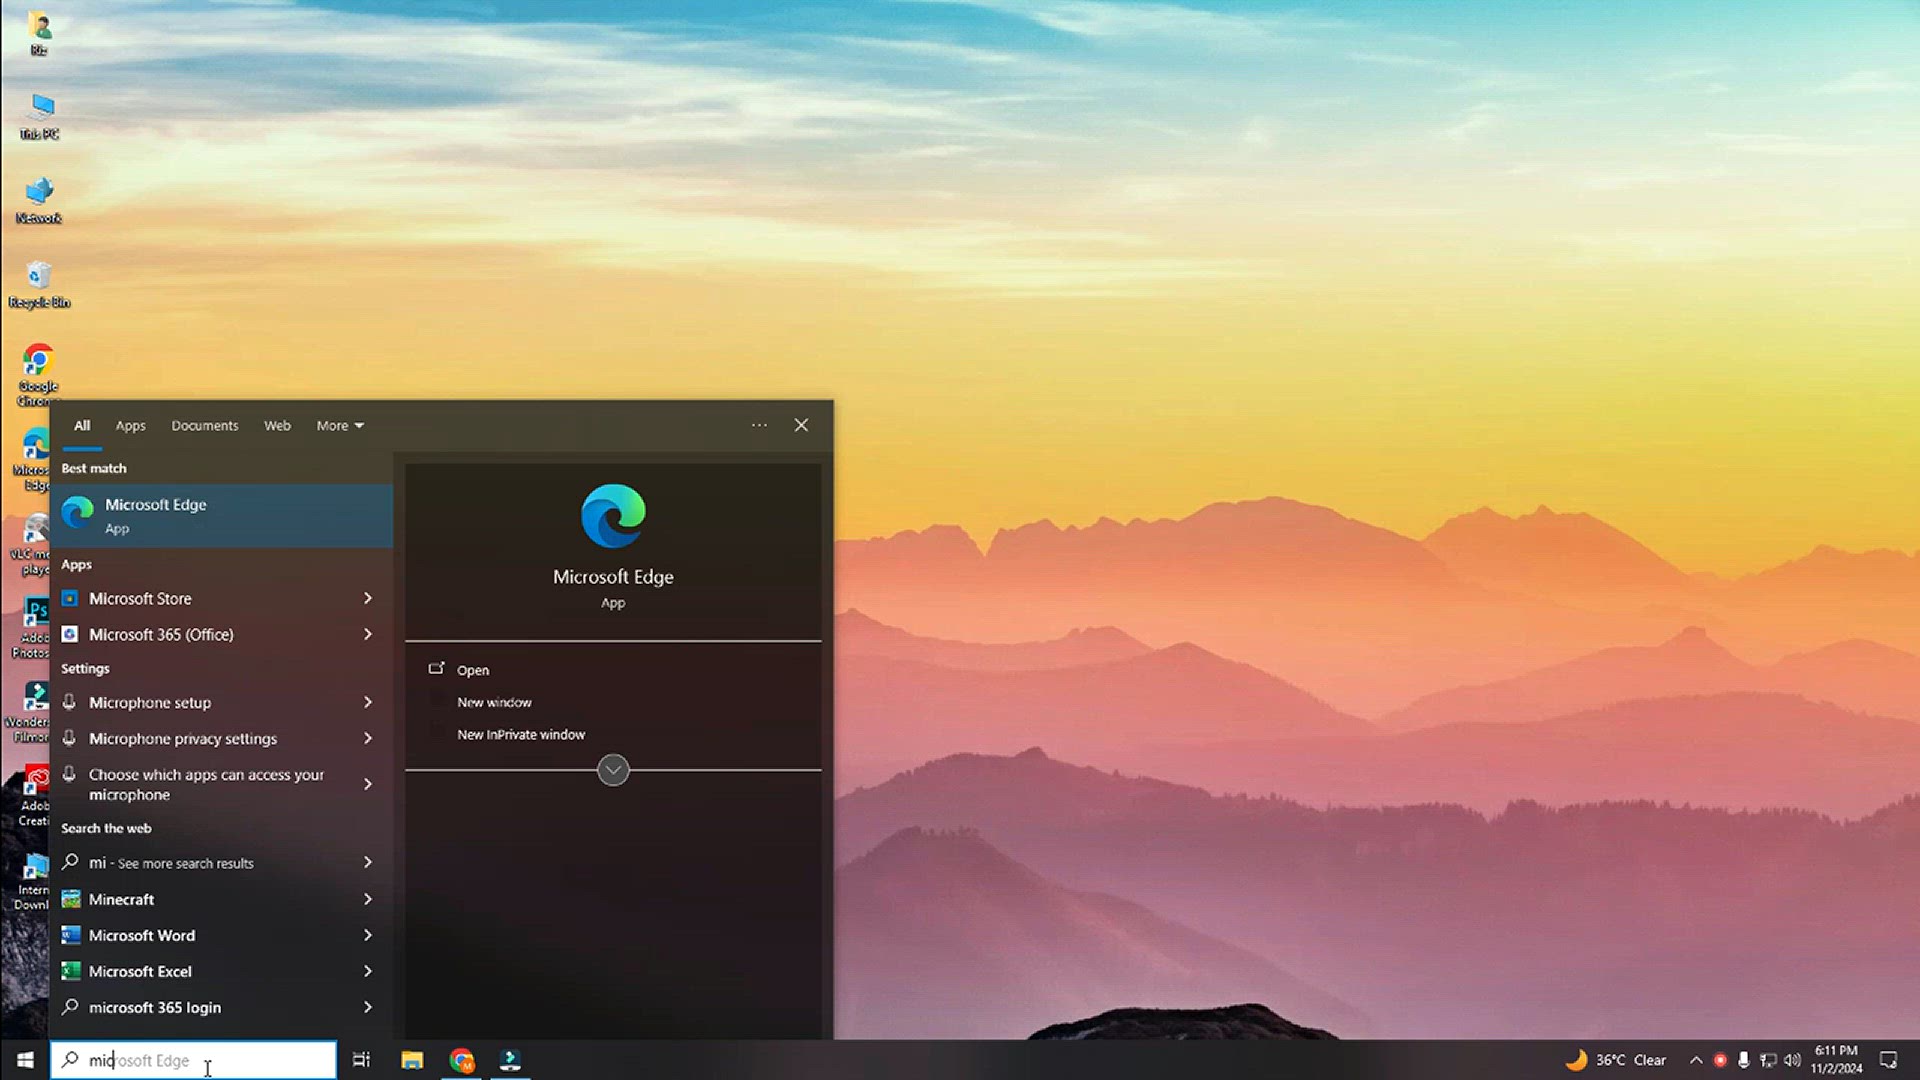This screenshot has width=1920, height=1080.
Task: Select Microsoft Store app icon
Action: [70, 598]
